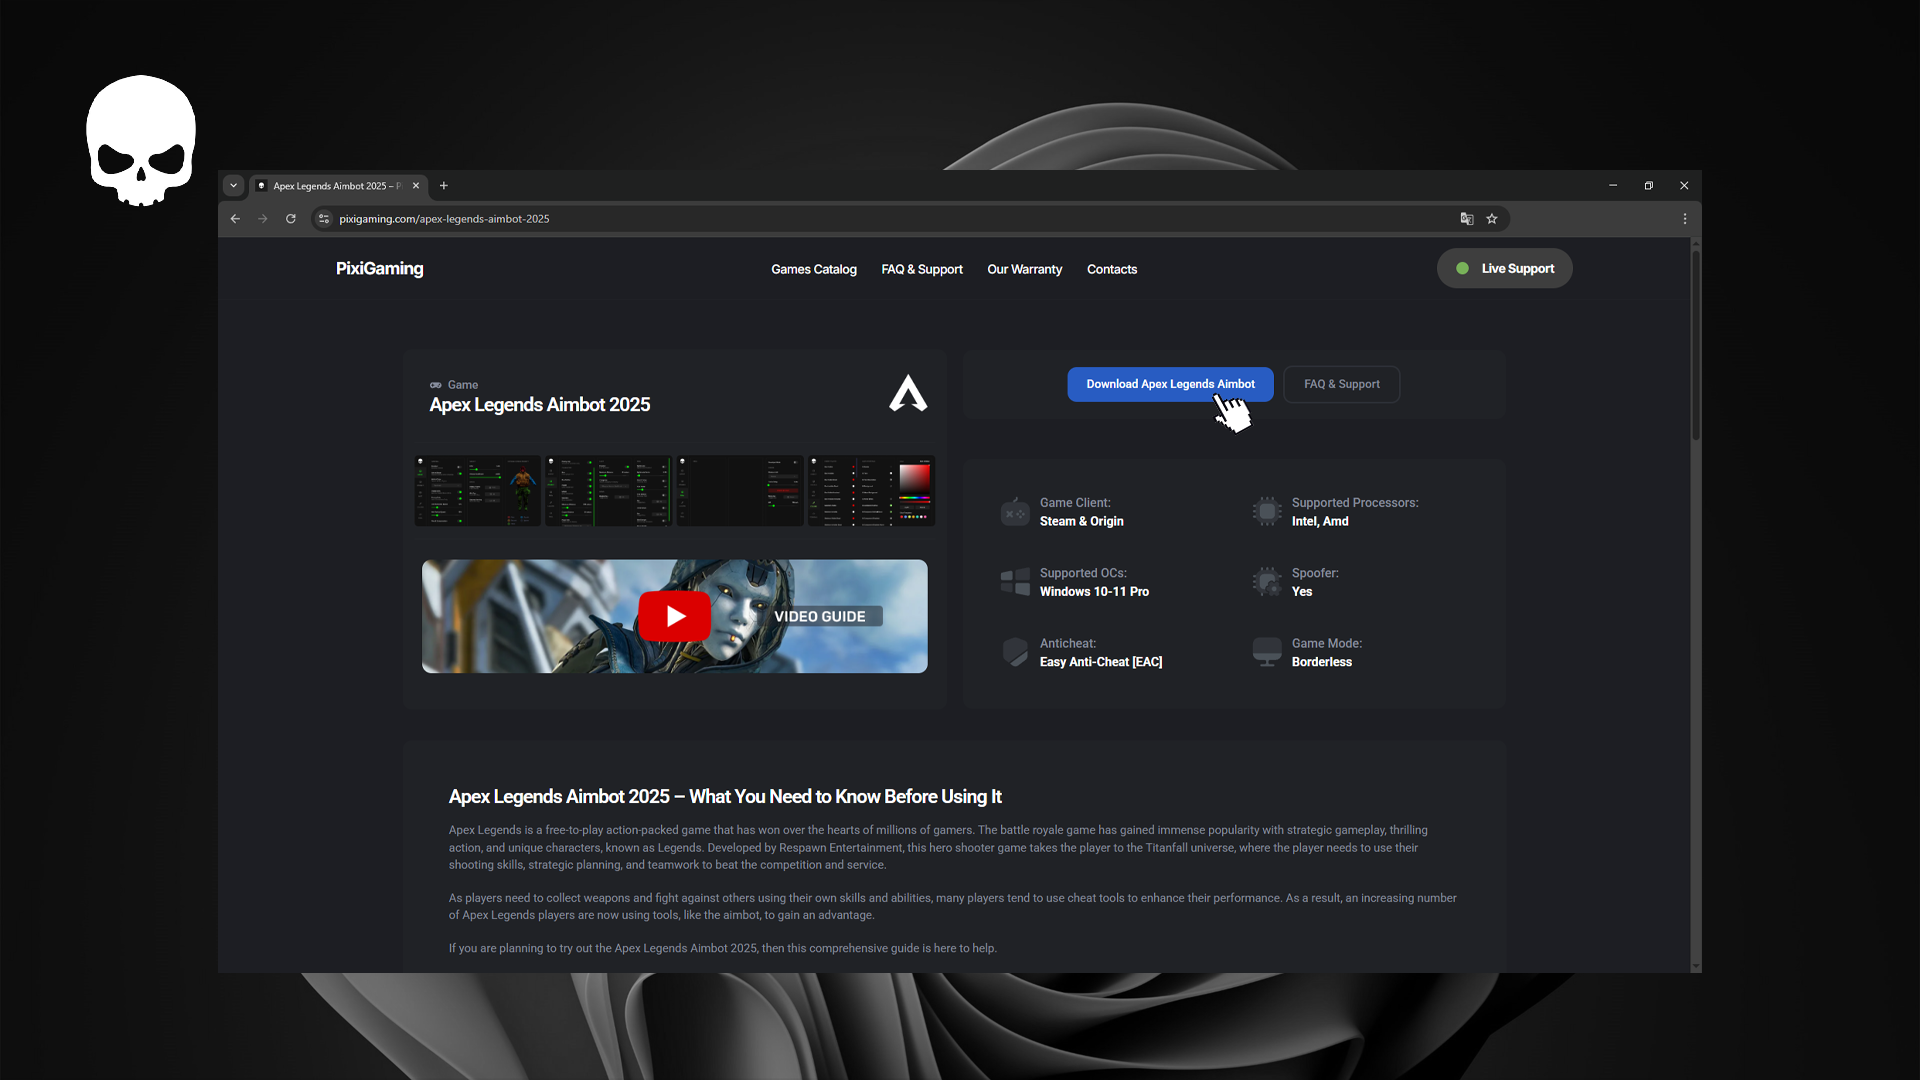Click the Supported Processors chip icon
1920x1080 pixels.
tap(1267, 512)
